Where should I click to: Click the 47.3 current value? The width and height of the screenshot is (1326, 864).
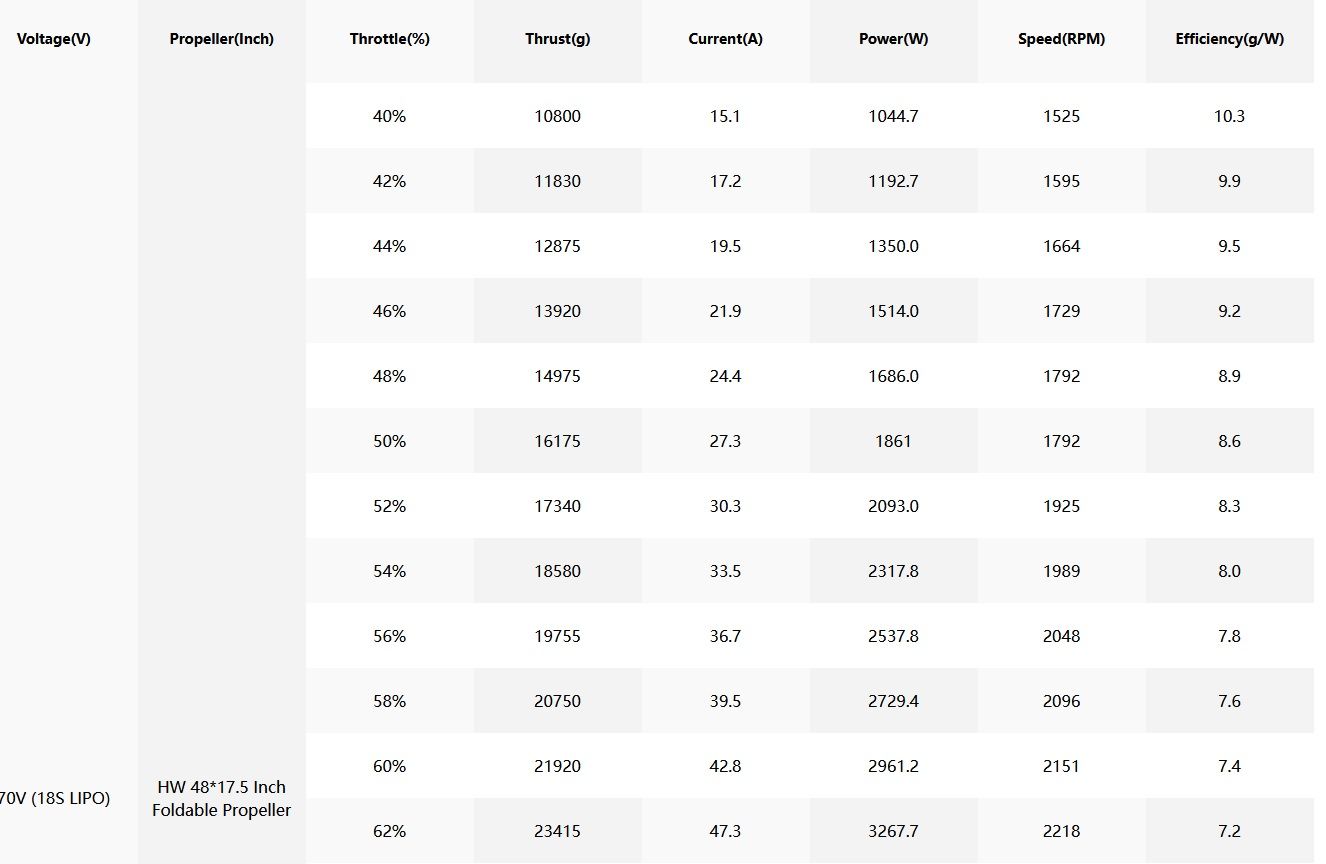726,831
